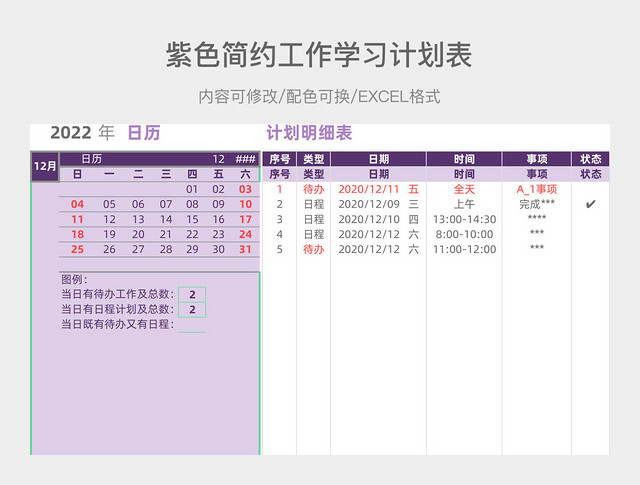Click the dark purple 状态 header
640x485 pixels.
[590, 159]
